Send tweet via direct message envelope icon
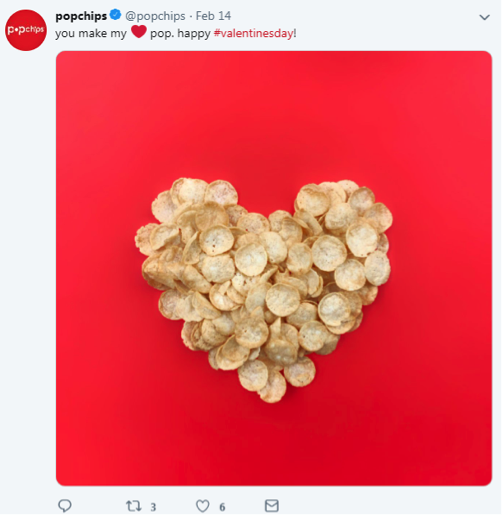 (272, 505)
